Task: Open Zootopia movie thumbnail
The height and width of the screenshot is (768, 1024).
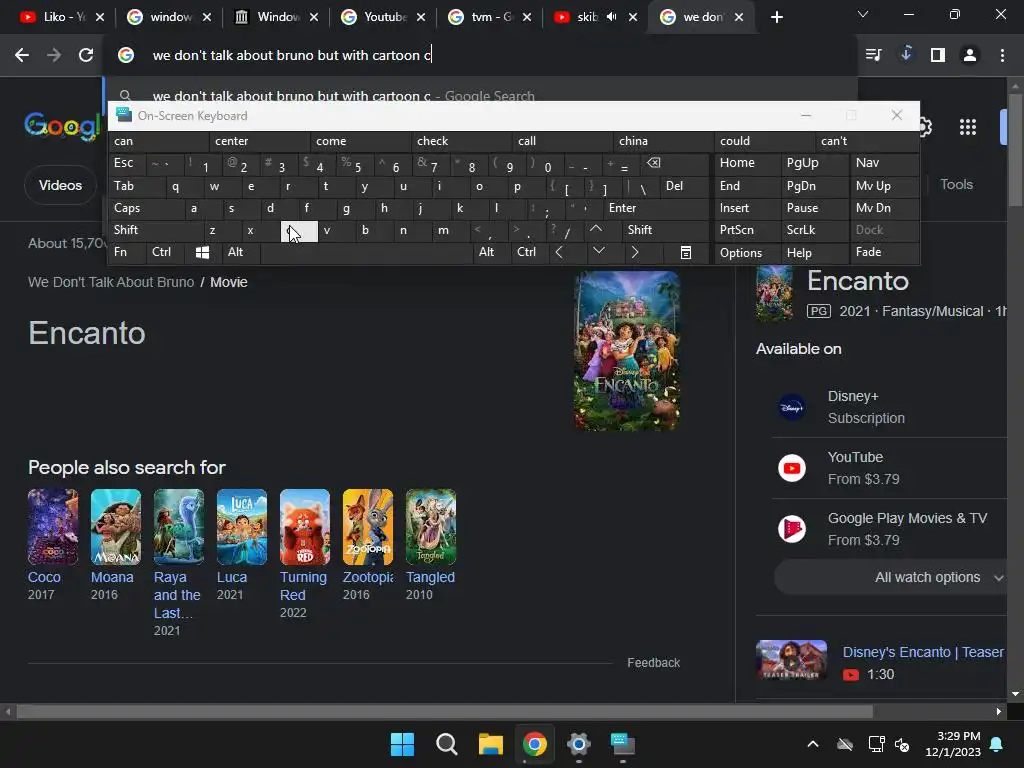Action: coord(368,527)
